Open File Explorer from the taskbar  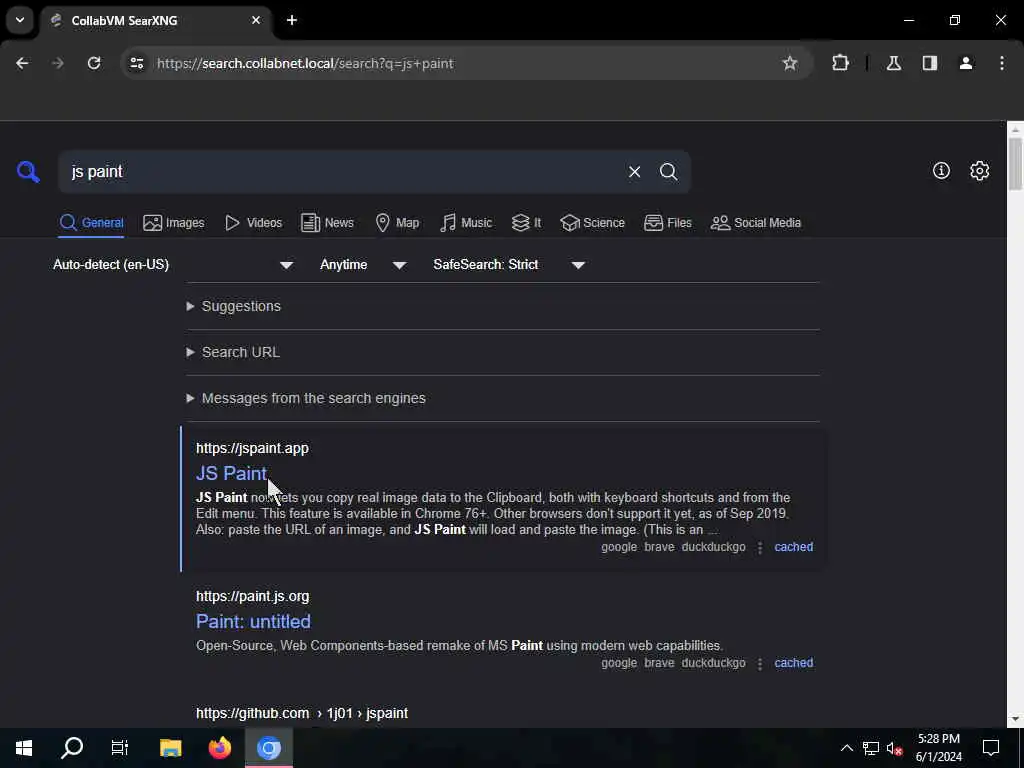pos(170,748)
